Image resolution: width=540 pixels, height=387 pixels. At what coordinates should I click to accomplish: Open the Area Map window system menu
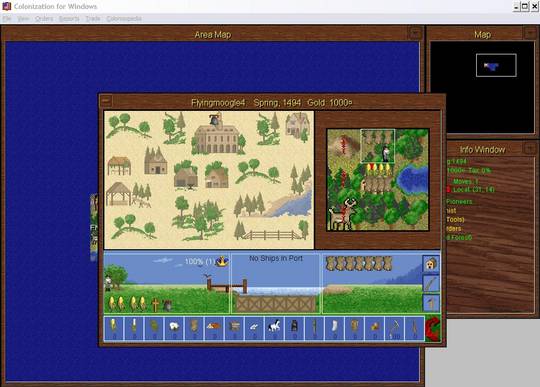click(415, 33)
